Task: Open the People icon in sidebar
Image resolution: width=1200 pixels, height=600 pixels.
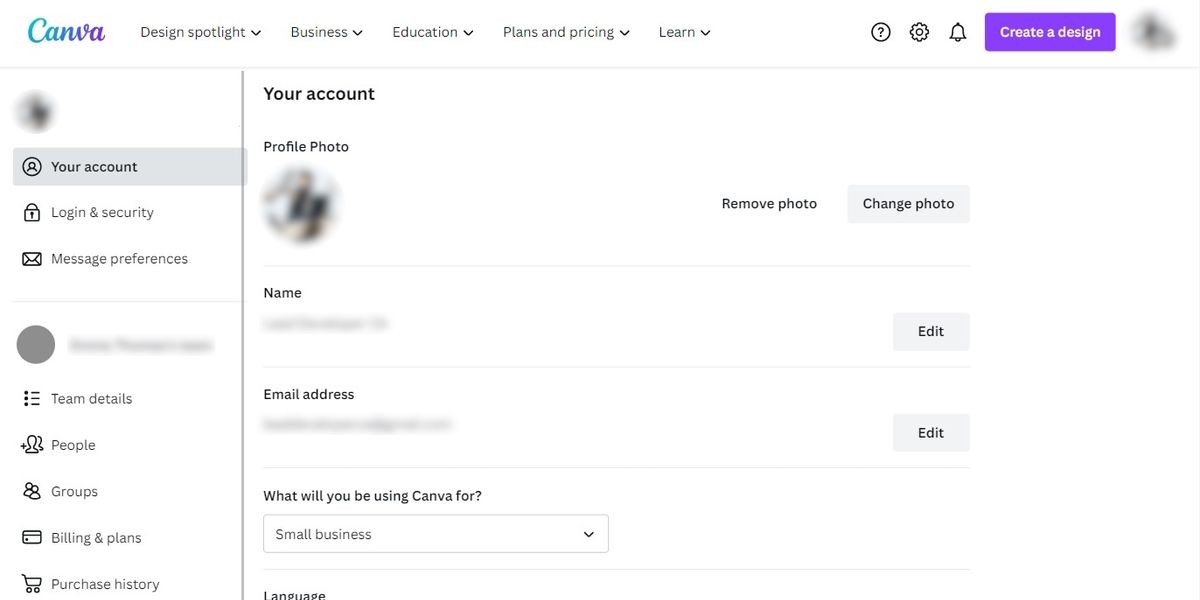Action: [32, 445]
